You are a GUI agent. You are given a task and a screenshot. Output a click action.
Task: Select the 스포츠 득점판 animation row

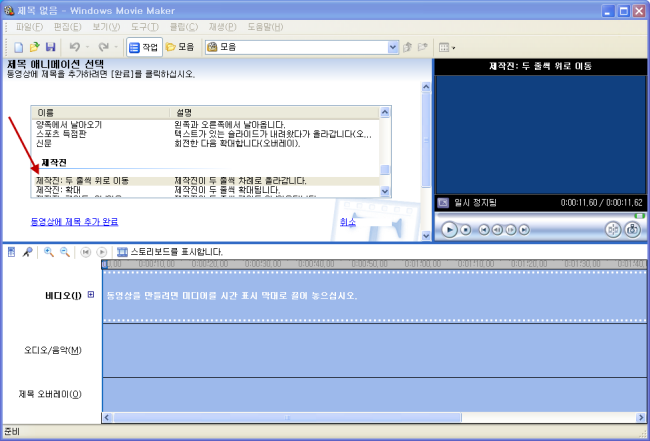205,134
